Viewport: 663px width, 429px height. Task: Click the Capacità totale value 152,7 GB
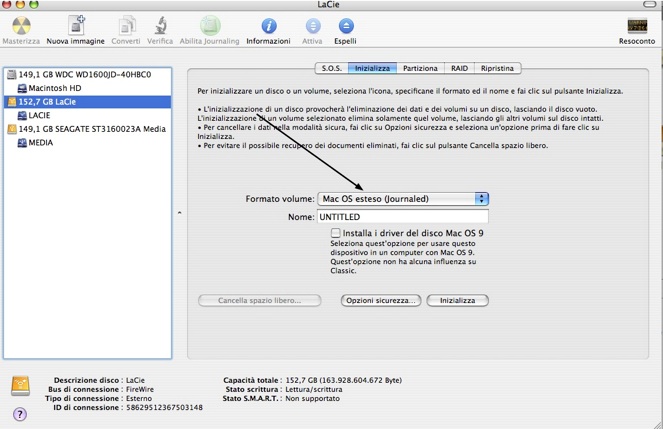343,380
